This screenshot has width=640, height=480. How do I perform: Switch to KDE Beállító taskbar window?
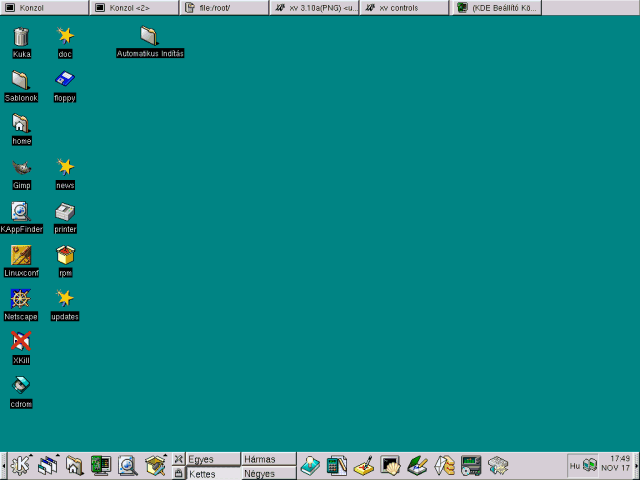point(496,8)
